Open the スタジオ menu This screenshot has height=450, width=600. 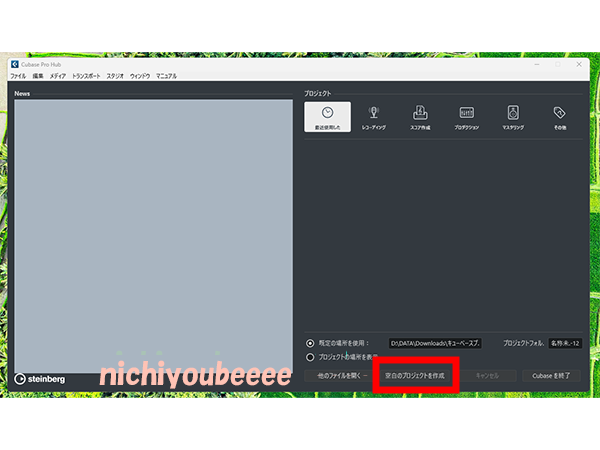tap(115, 76)
